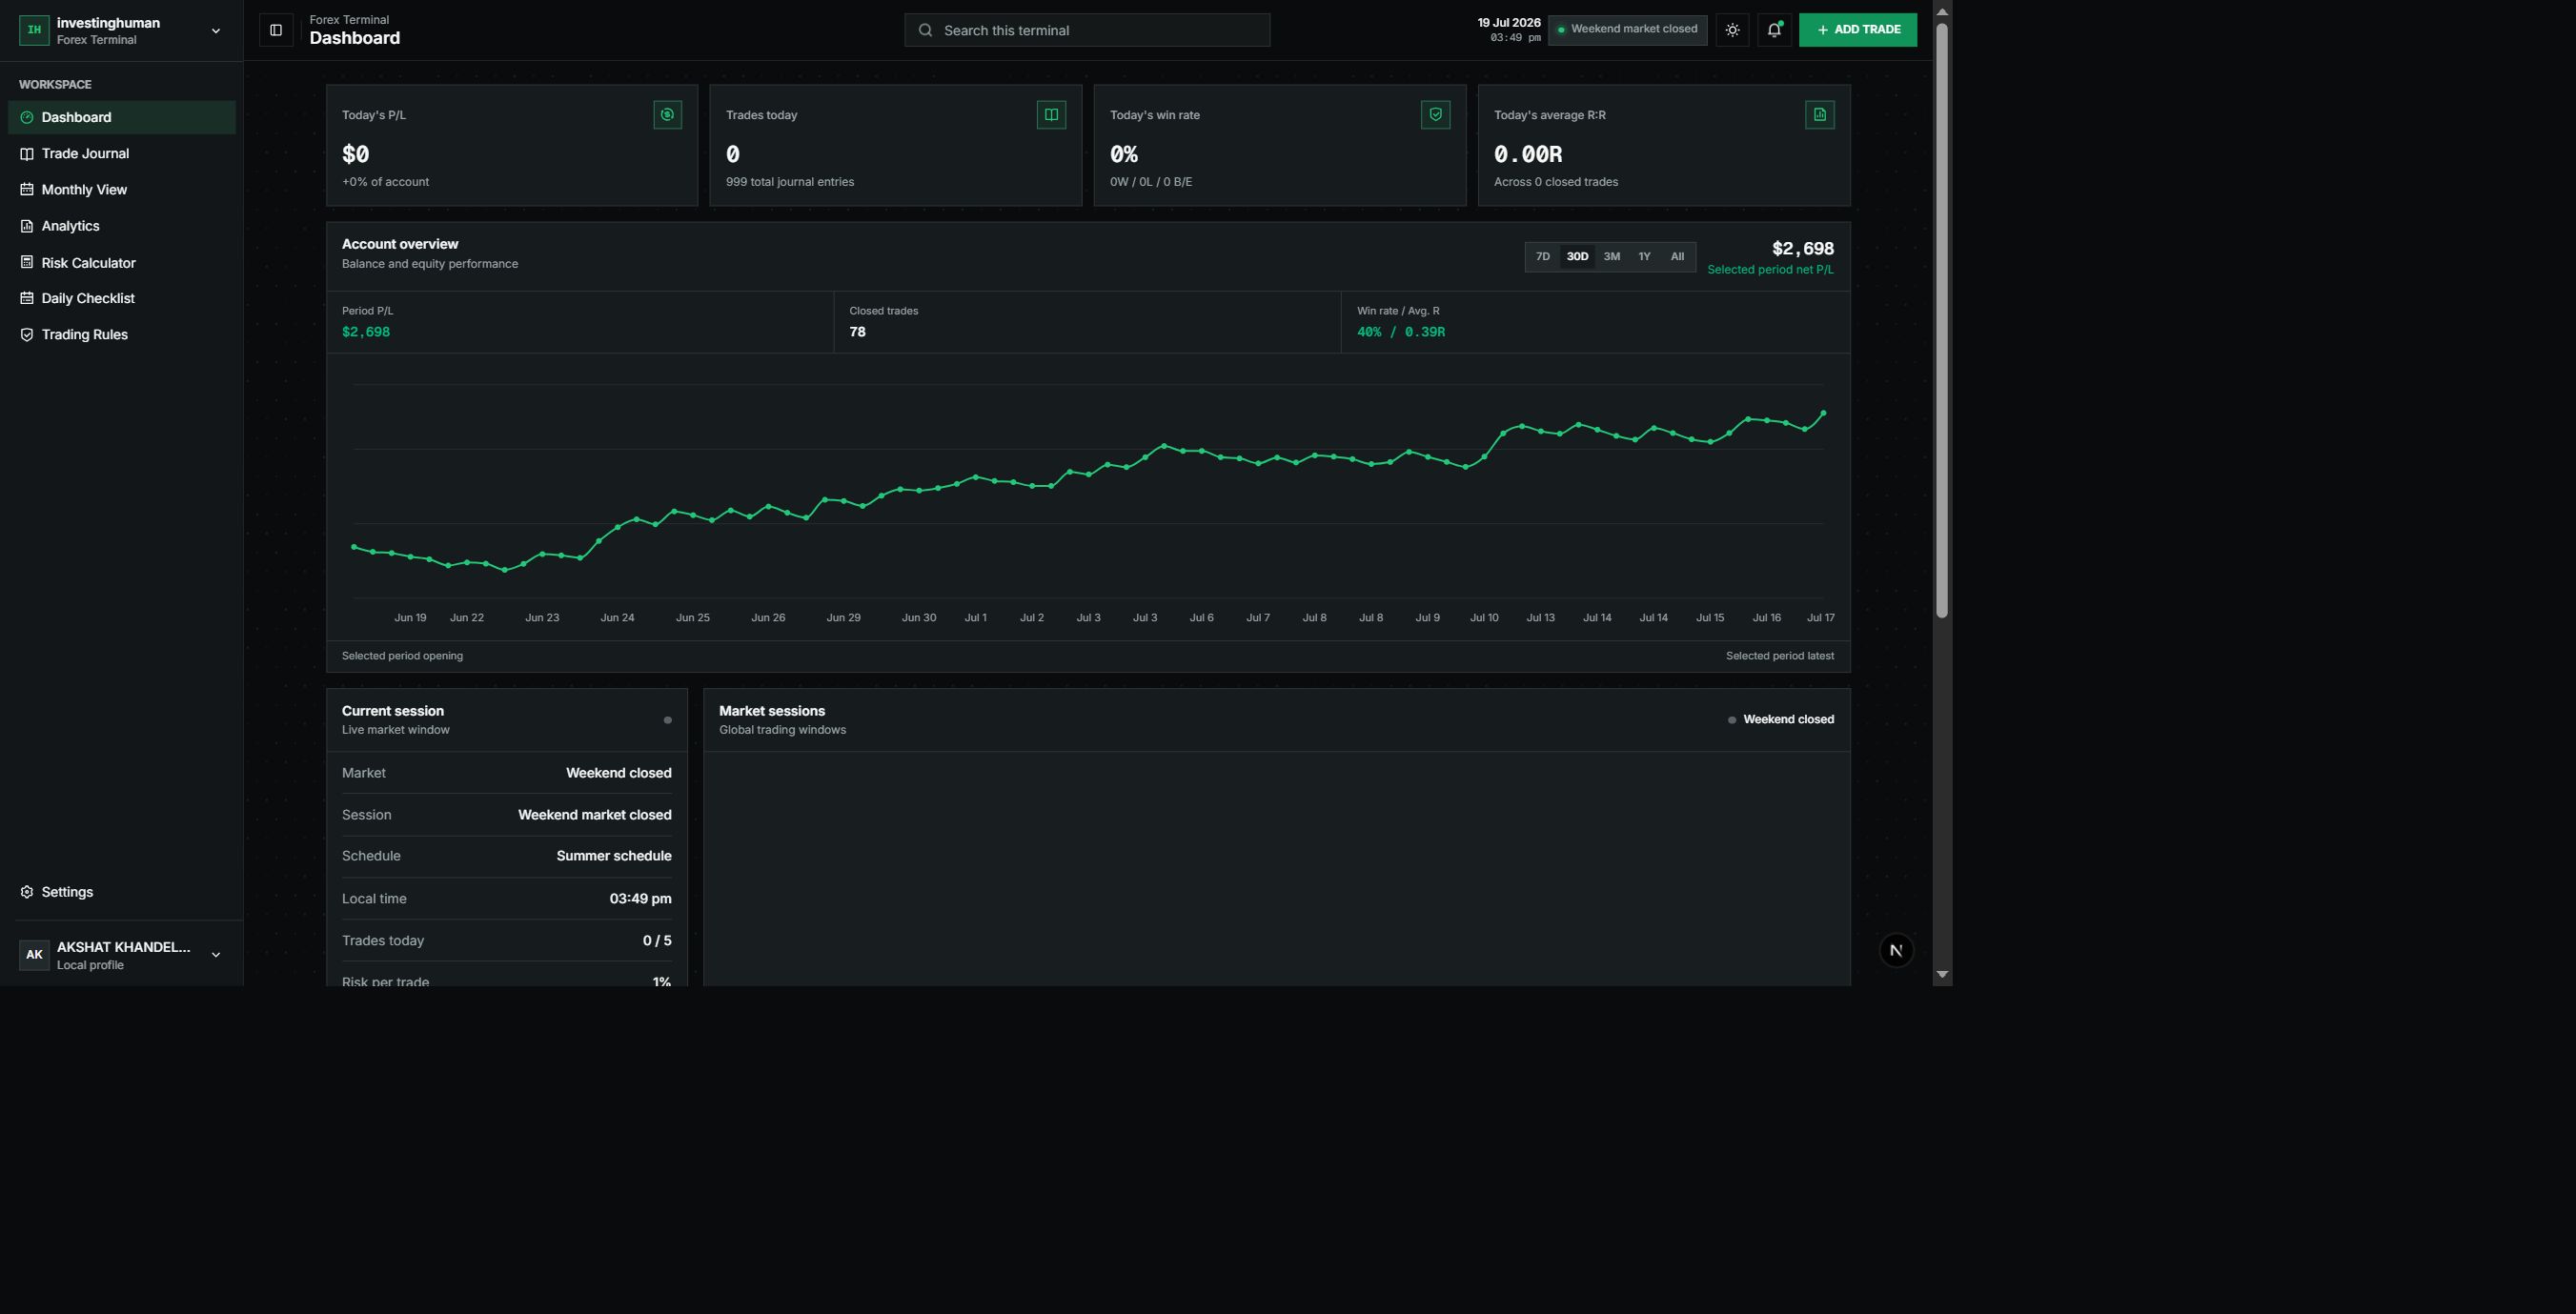This screenshot has height=1314, width=2576.
Task: Select the 7D period tab
Action: click(1543, 257)
